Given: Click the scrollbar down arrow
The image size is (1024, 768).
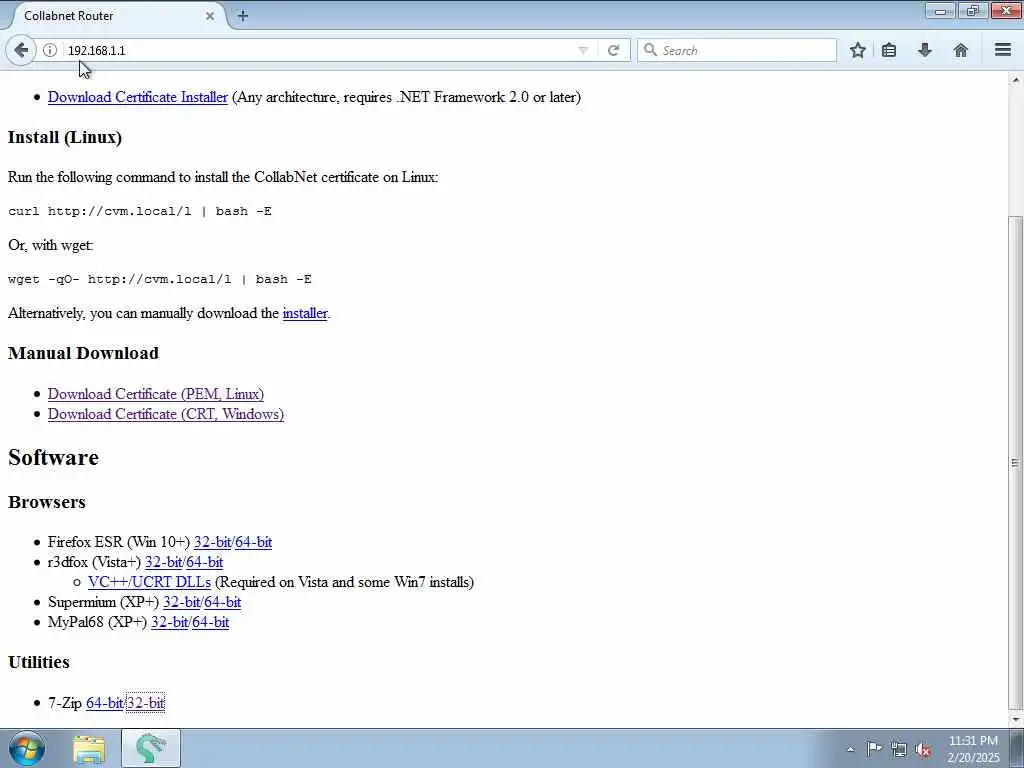Looking at the screenshot, I should click(1015, 720).
